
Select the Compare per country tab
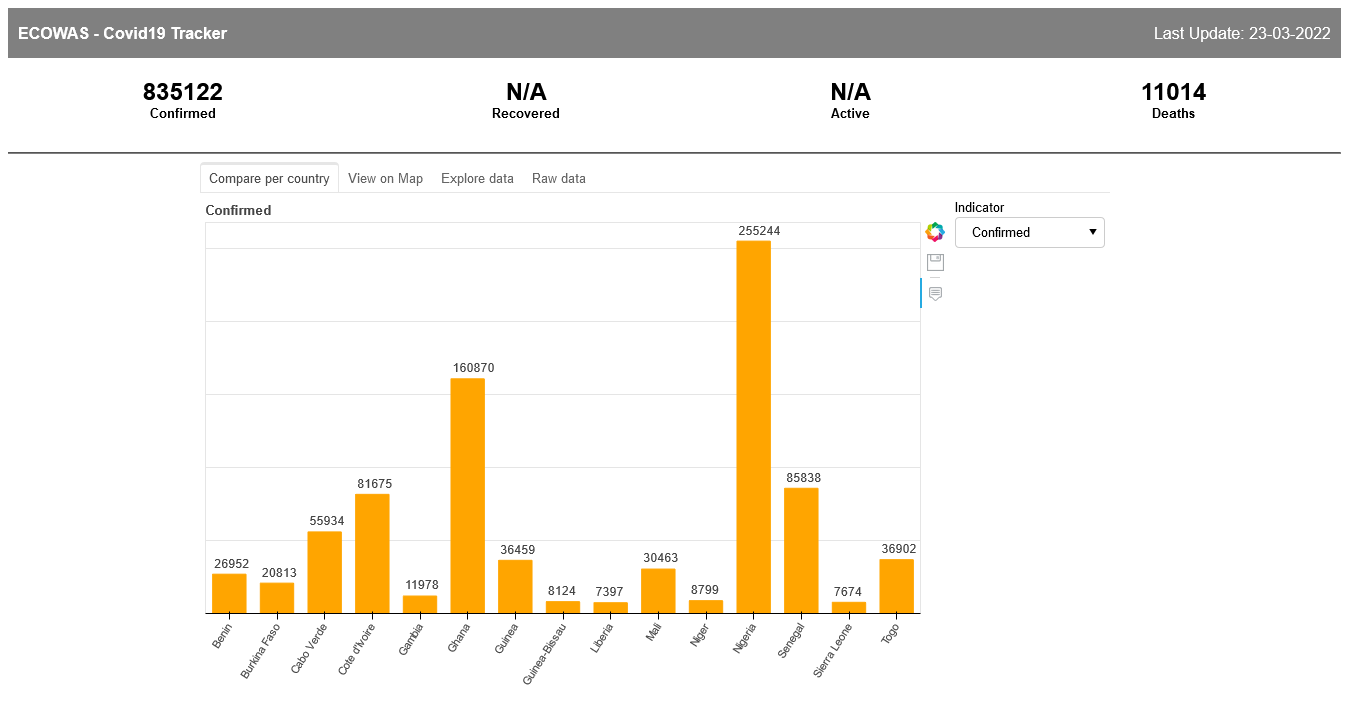[x=269, y=178]
